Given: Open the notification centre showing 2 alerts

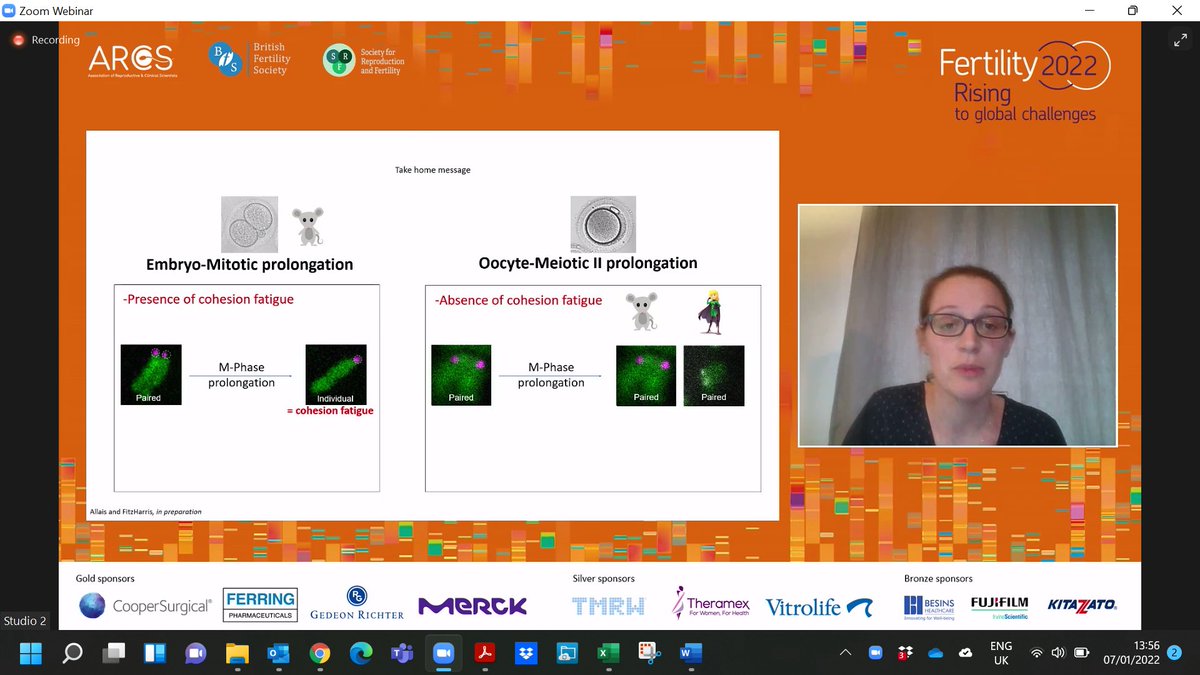Looking at the screenshot, I should tap(1175, 653).
